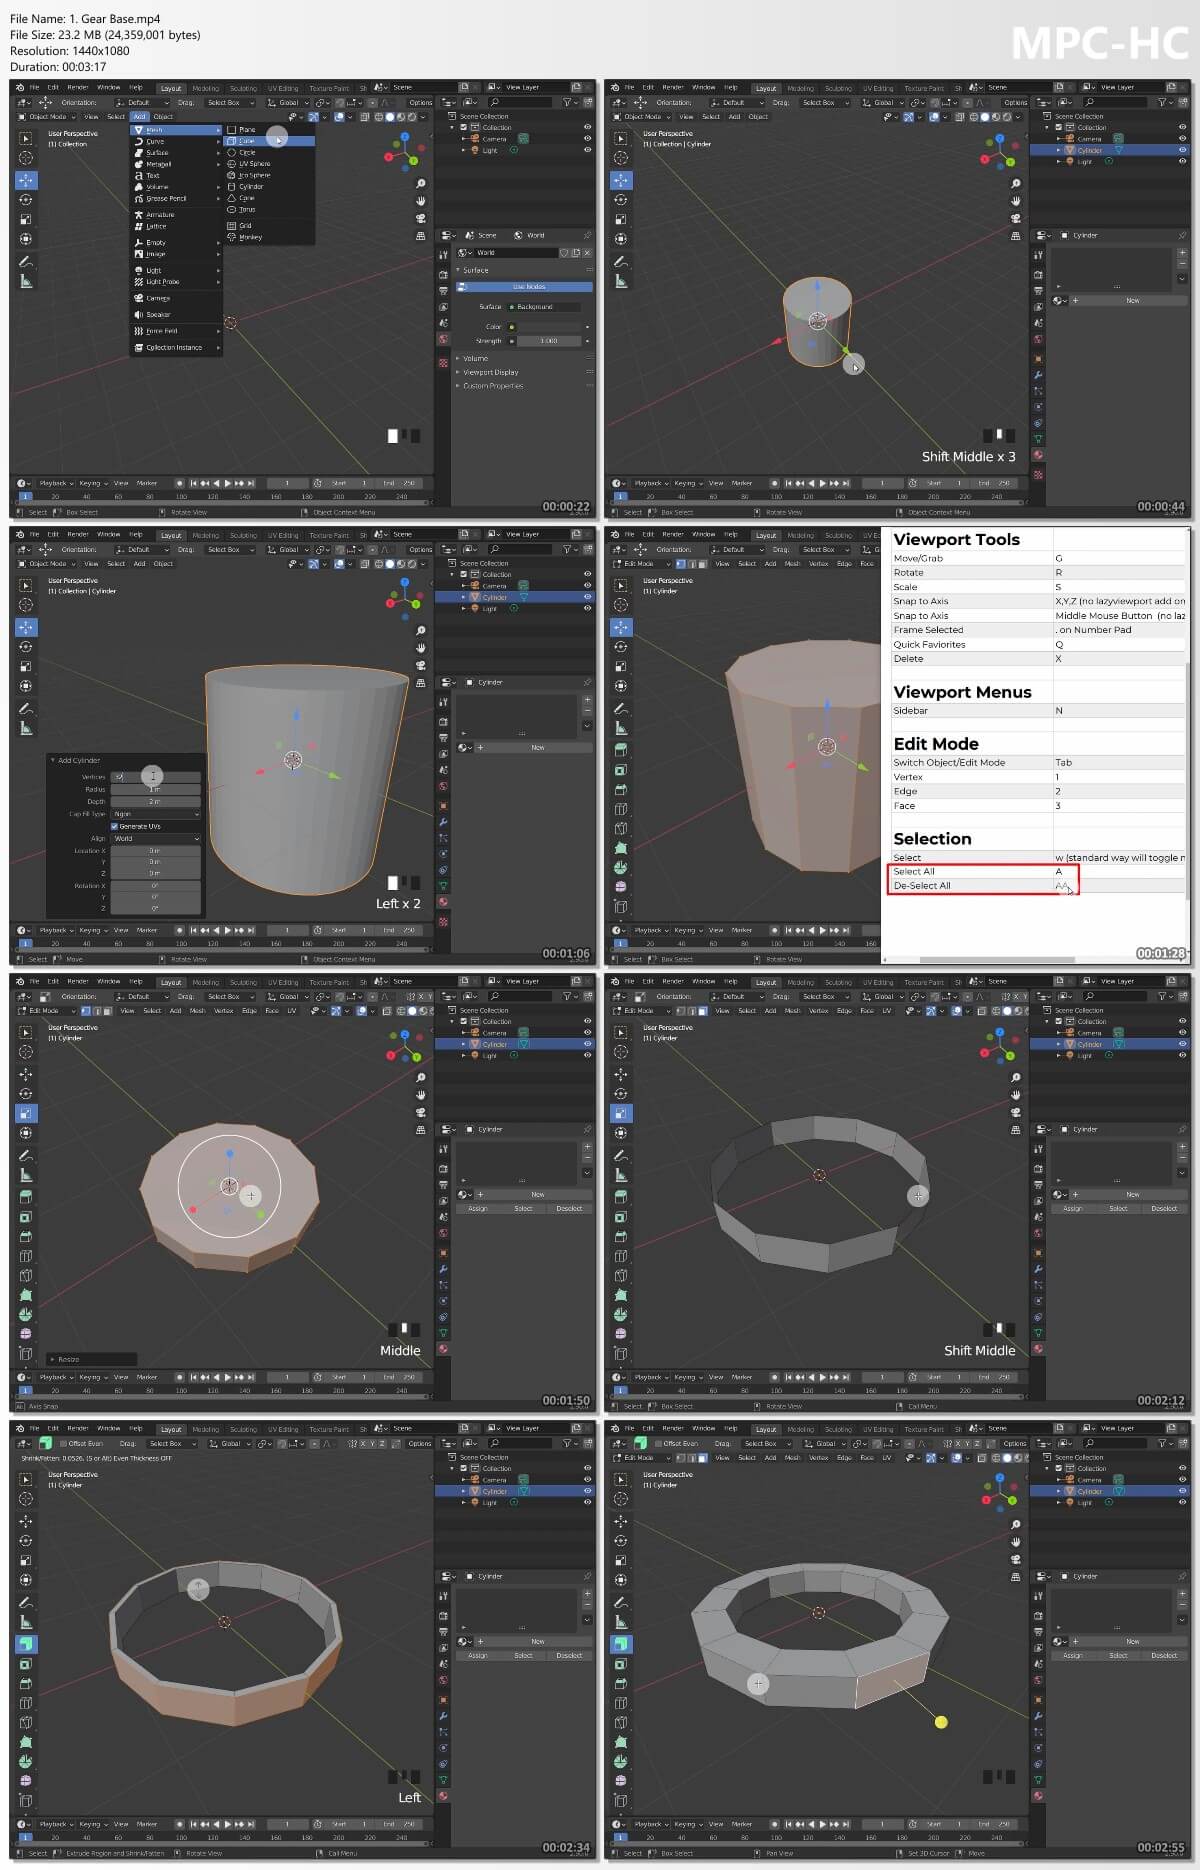Click the outliner filter funnel in 00:00:22 frame

point(567,102)
